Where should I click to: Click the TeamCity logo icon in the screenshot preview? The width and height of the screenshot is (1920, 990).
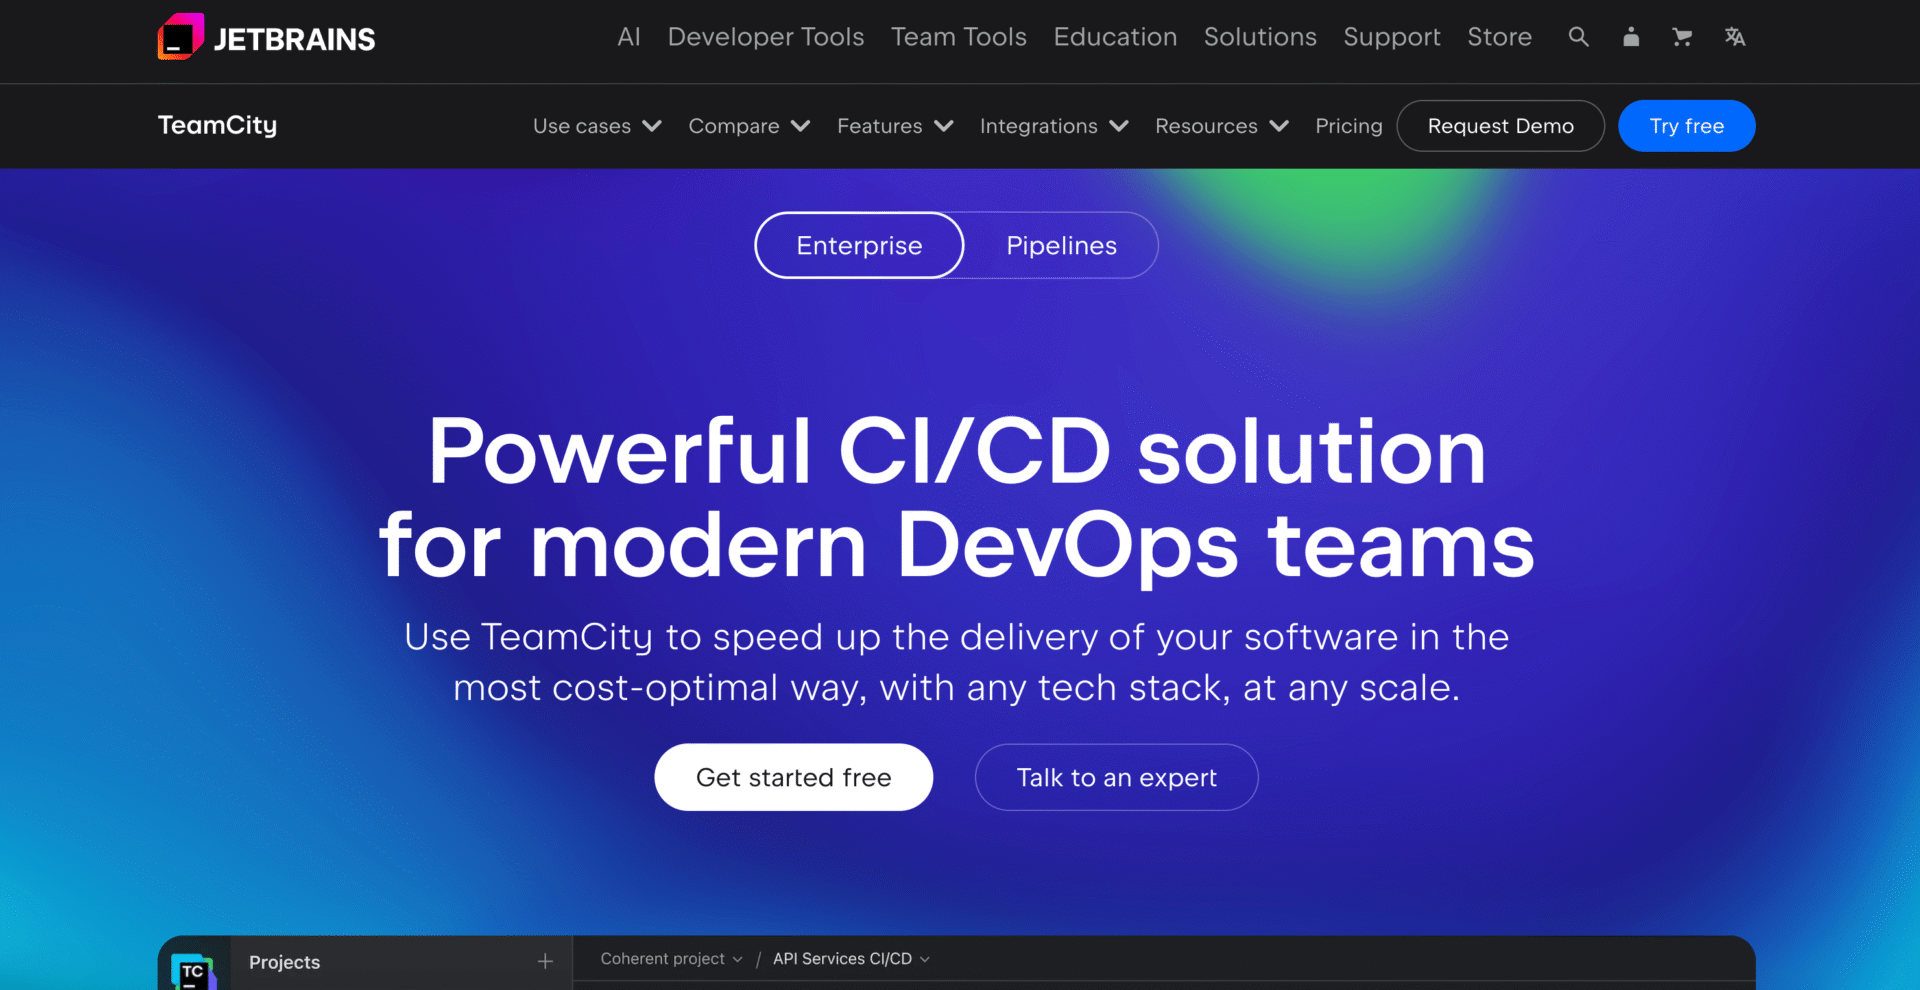point(195,971)
